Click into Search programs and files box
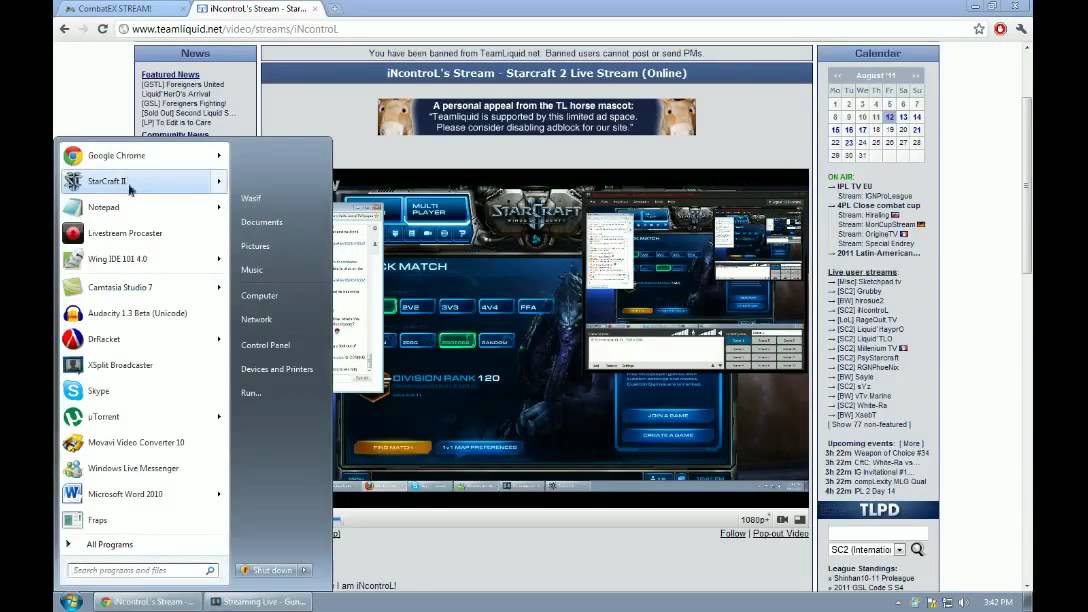 pyautogui.click(x=143, y=570)
